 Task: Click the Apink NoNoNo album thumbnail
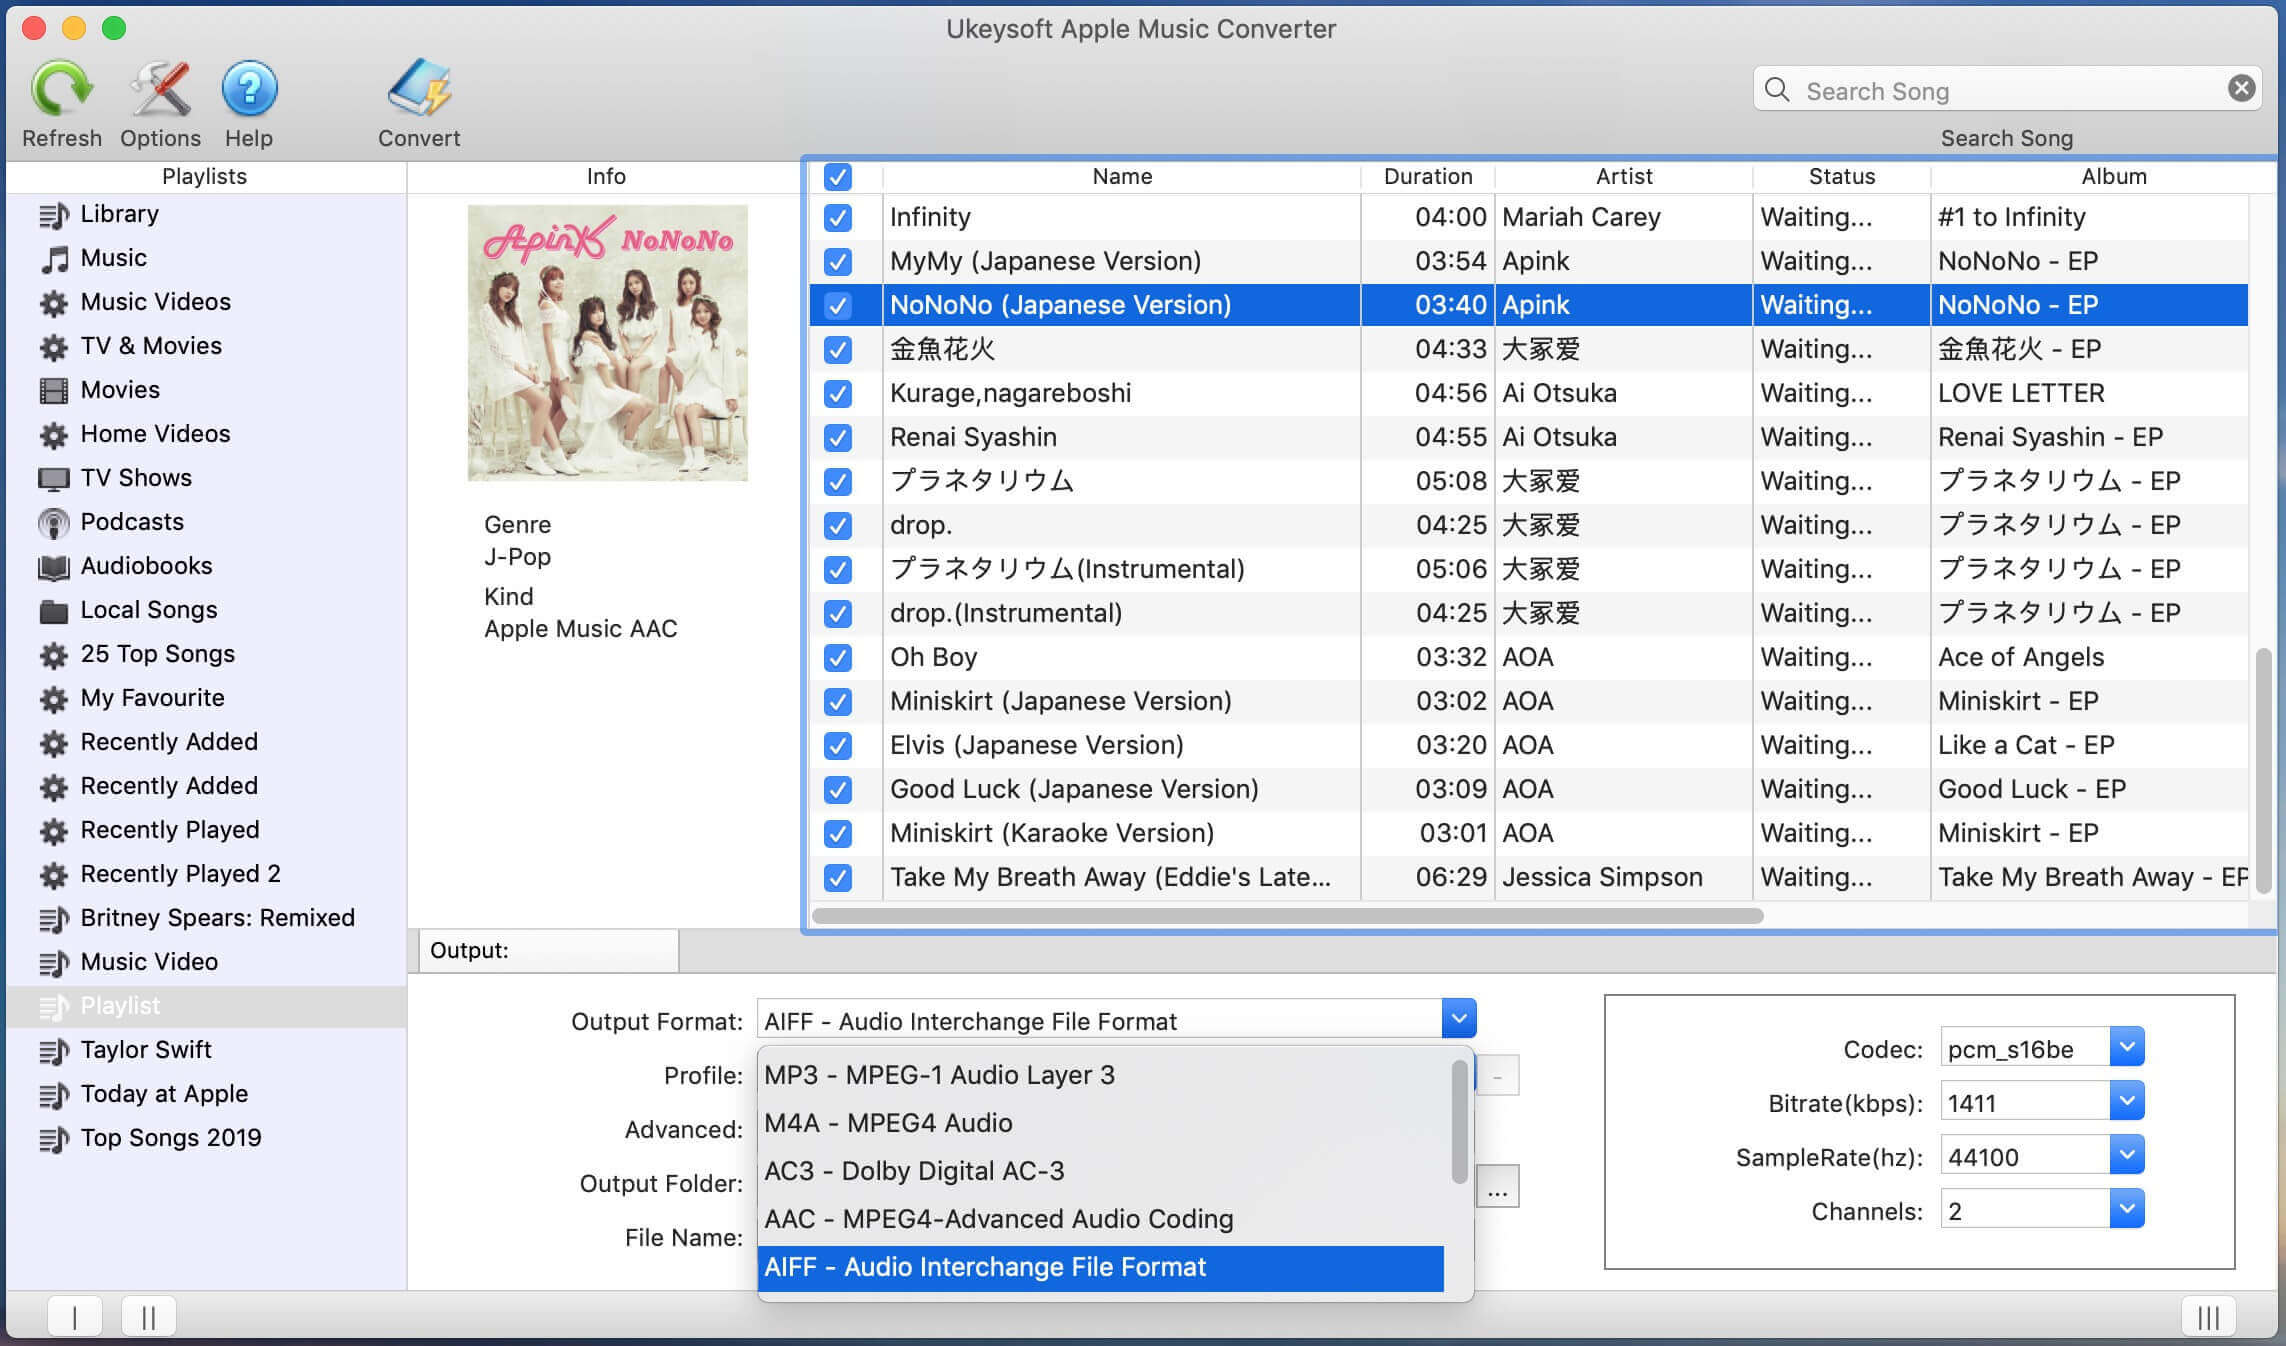coord(606,341)
